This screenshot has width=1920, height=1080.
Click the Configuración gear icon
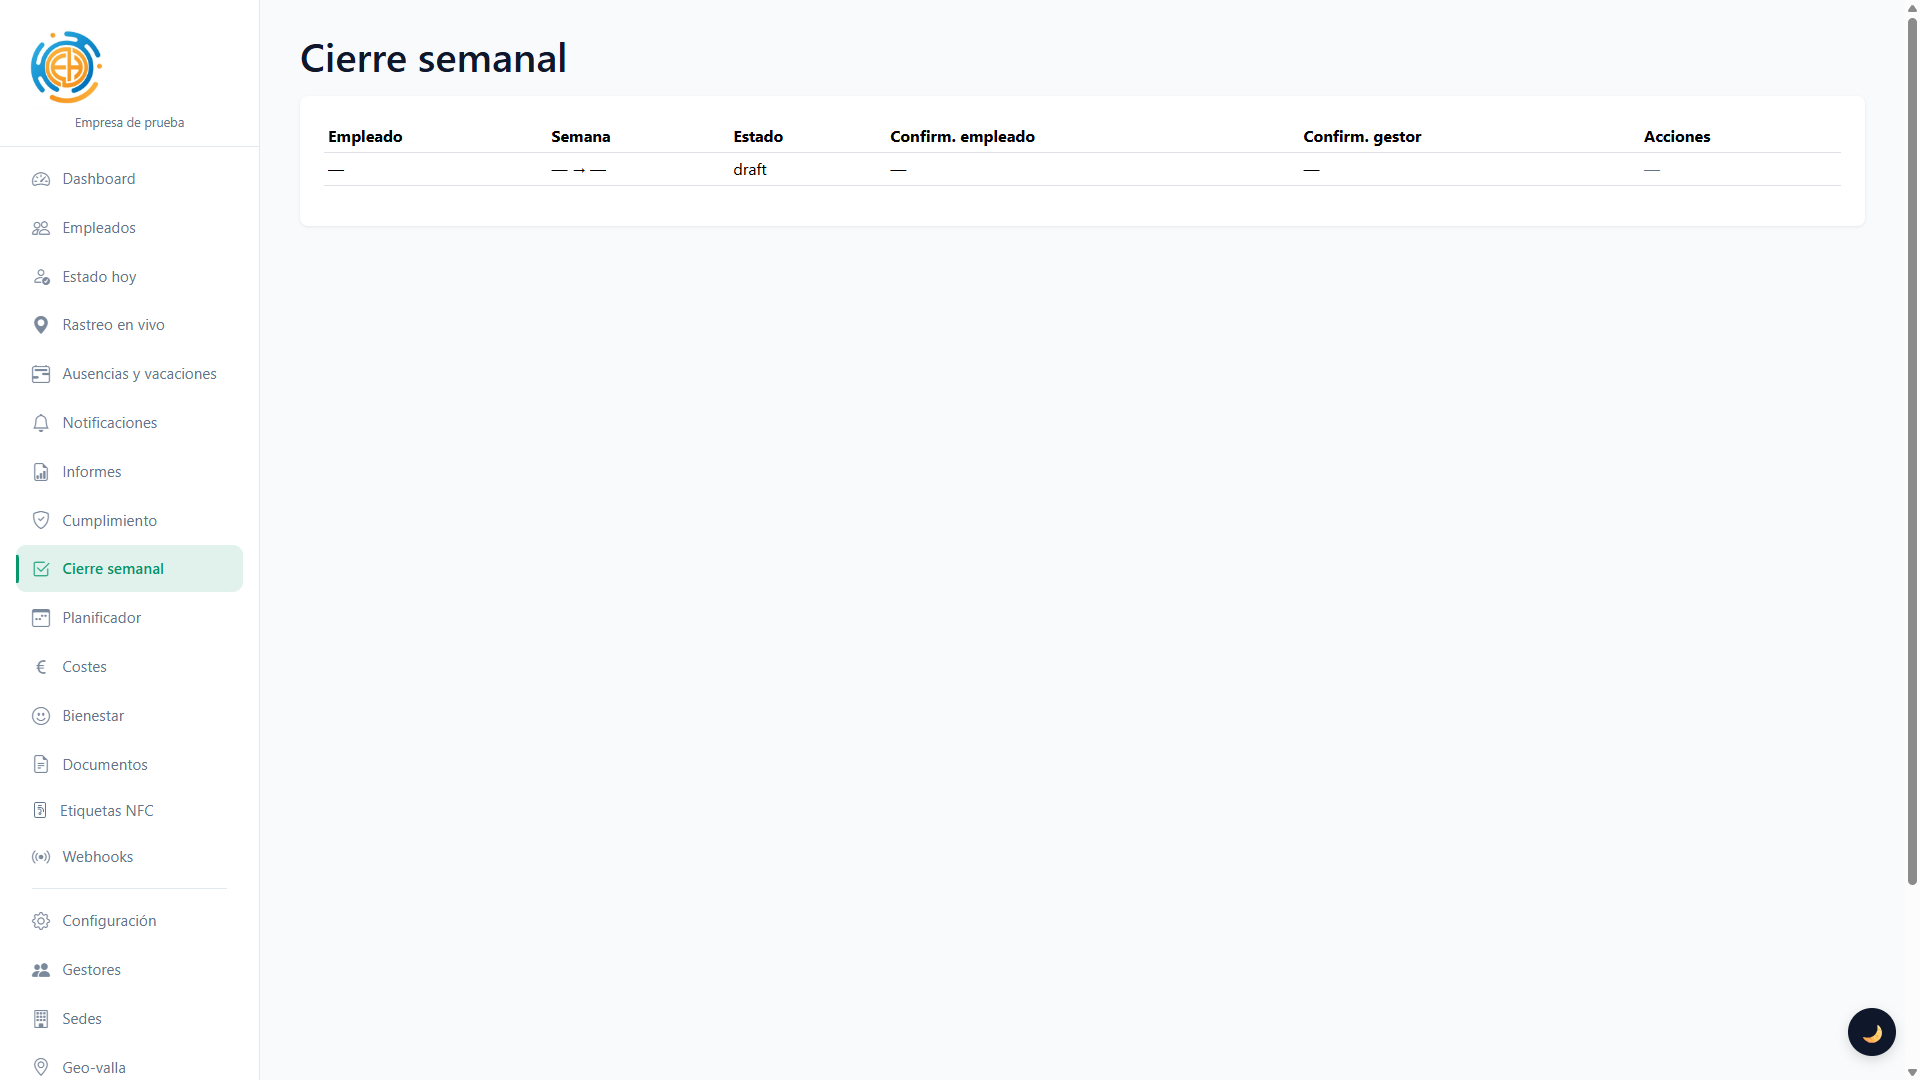(x=41, y=921)
